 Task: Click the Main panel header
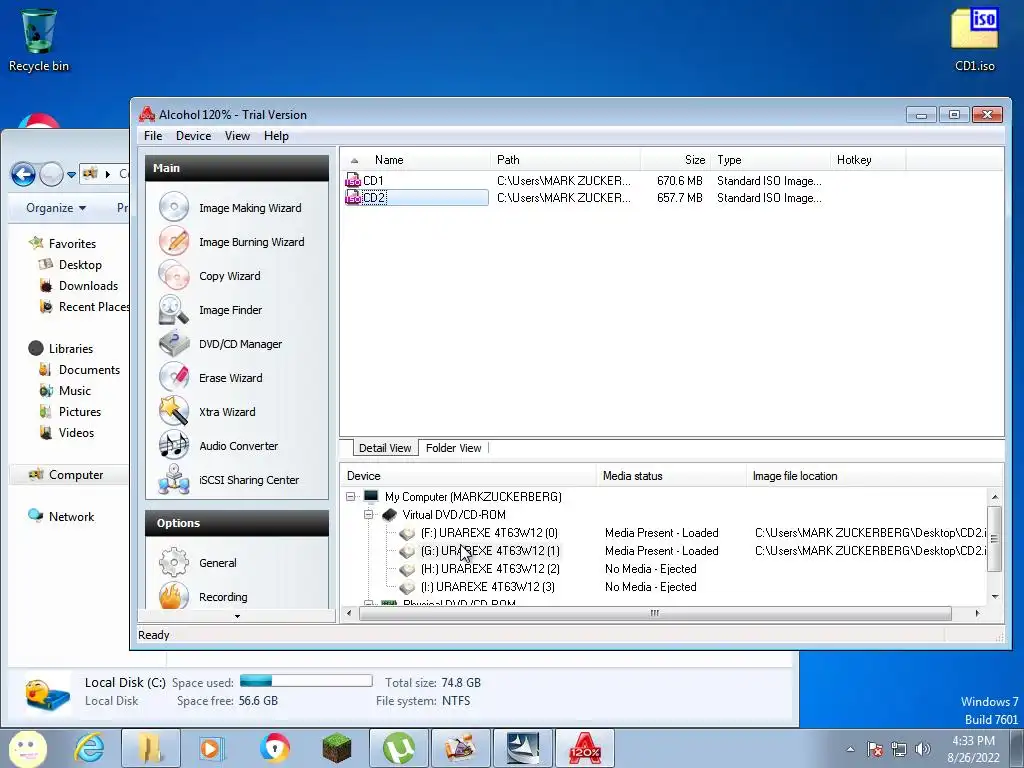(x=237, y=168)
